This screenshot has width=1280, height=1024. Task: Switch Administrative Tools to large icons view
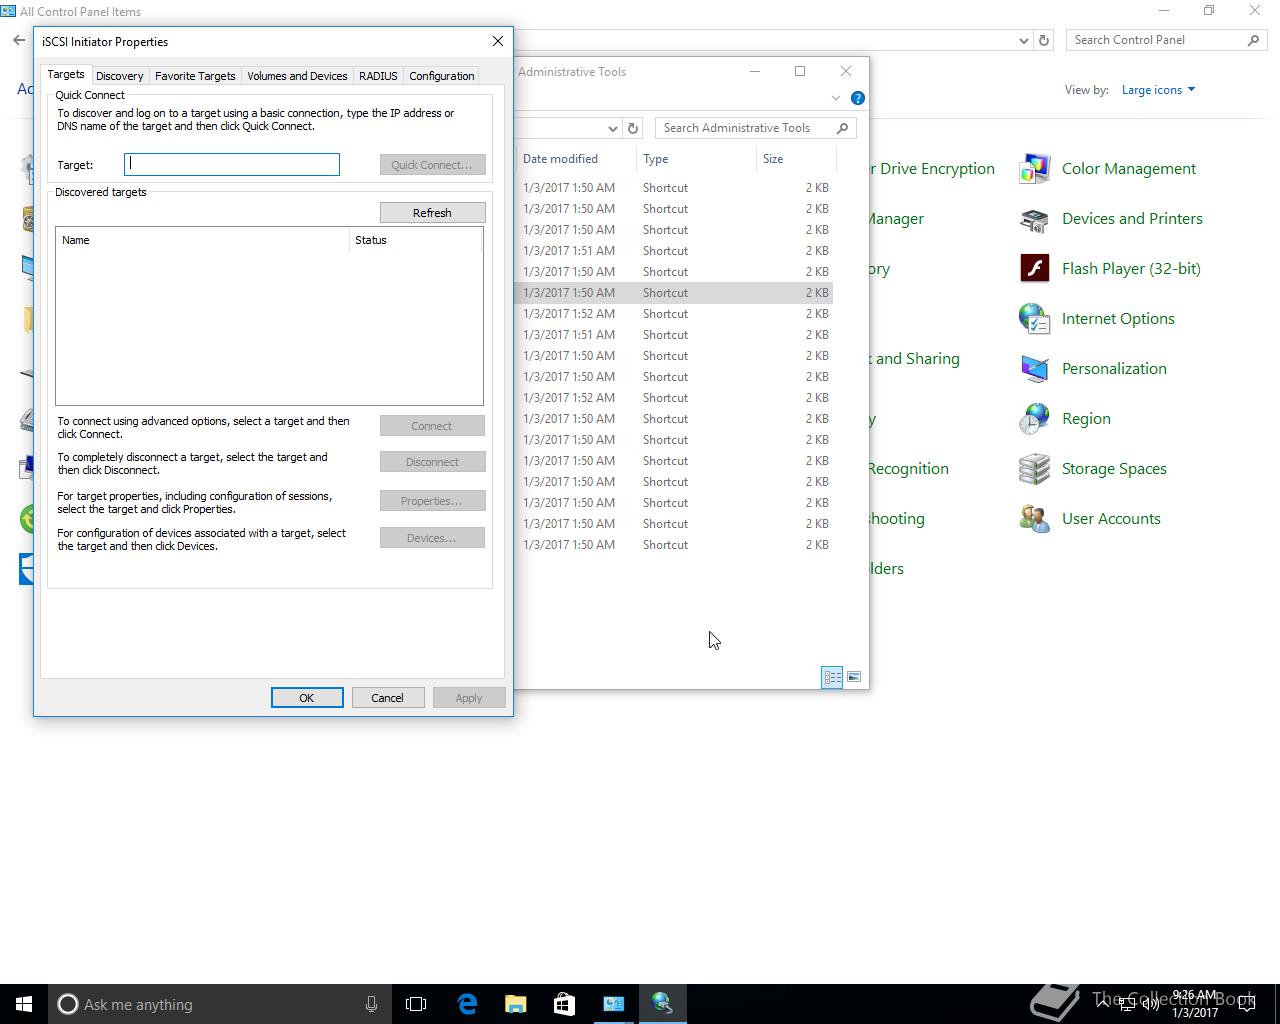[853, 677]
